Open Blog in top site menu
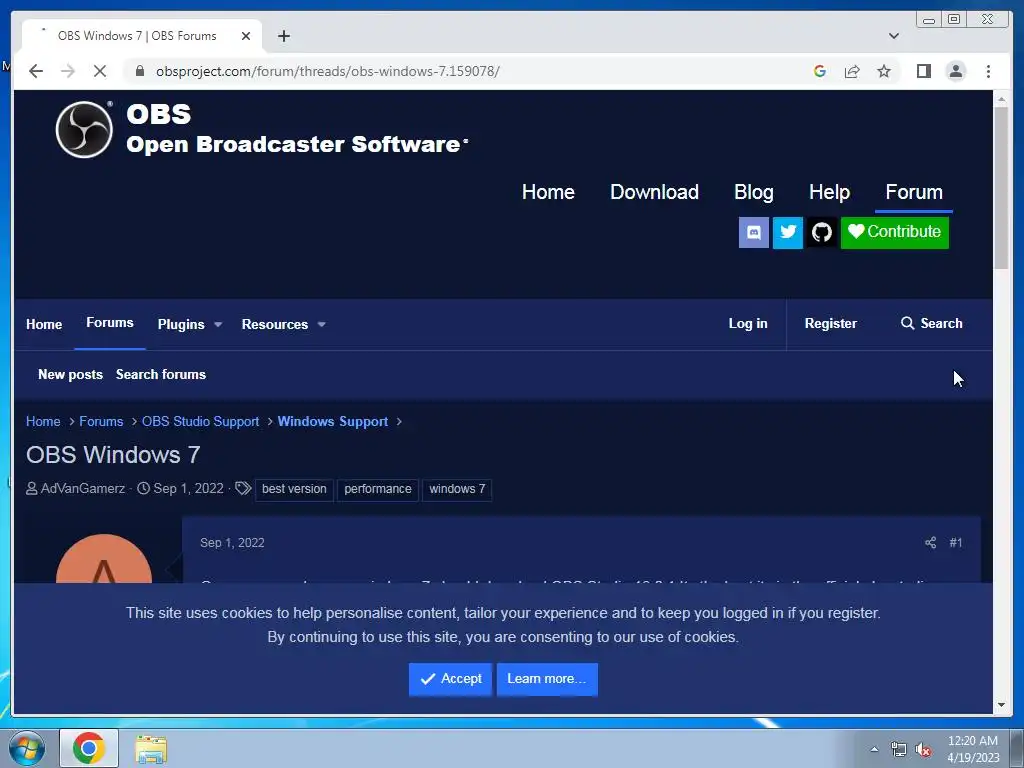 point(754,192)
